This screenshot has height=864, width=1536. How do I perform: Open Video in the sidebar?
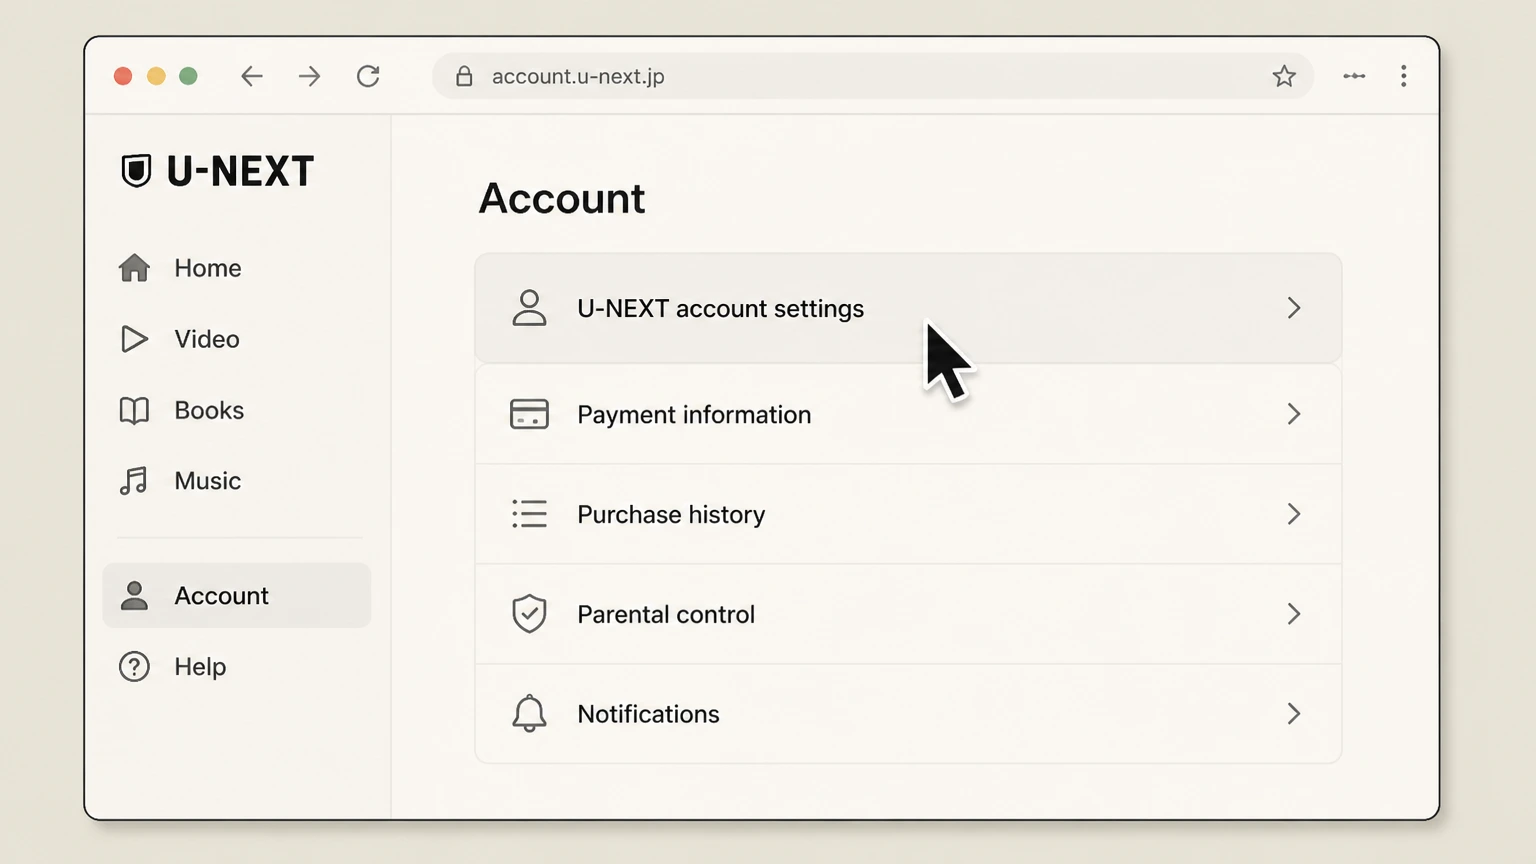click(237, 339)
